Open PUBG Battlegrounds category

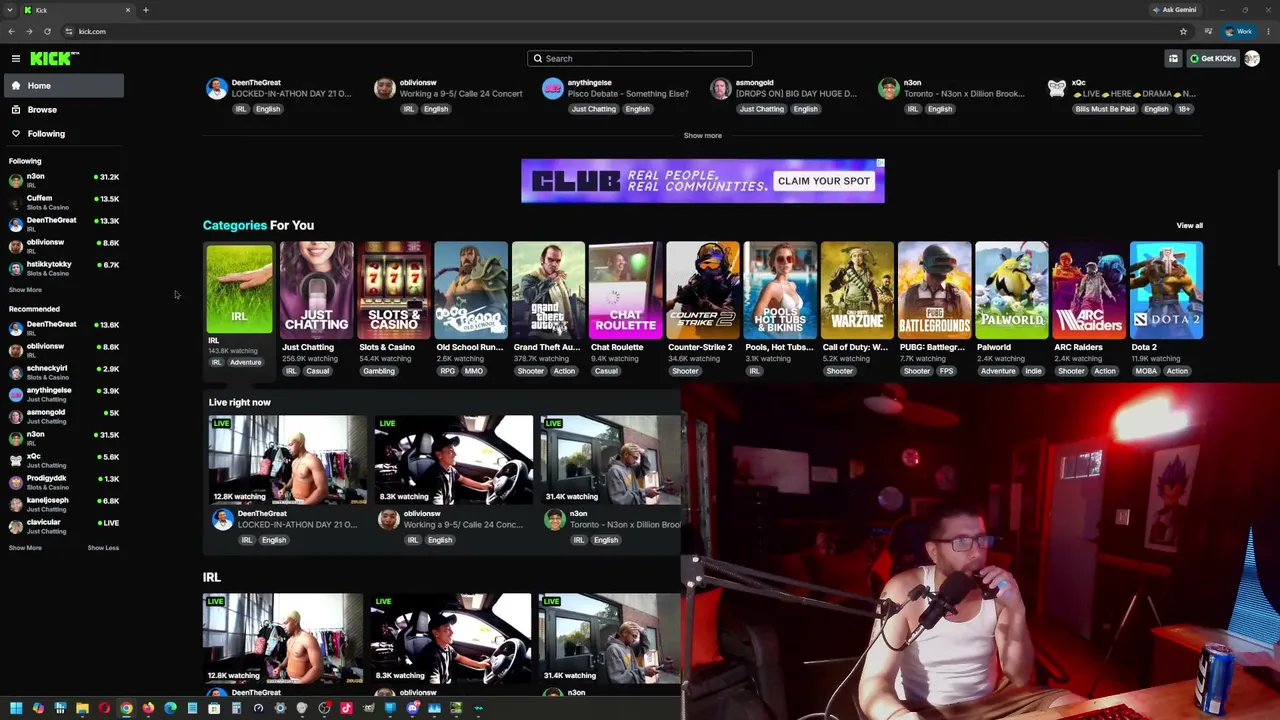(x=934, y=291)
